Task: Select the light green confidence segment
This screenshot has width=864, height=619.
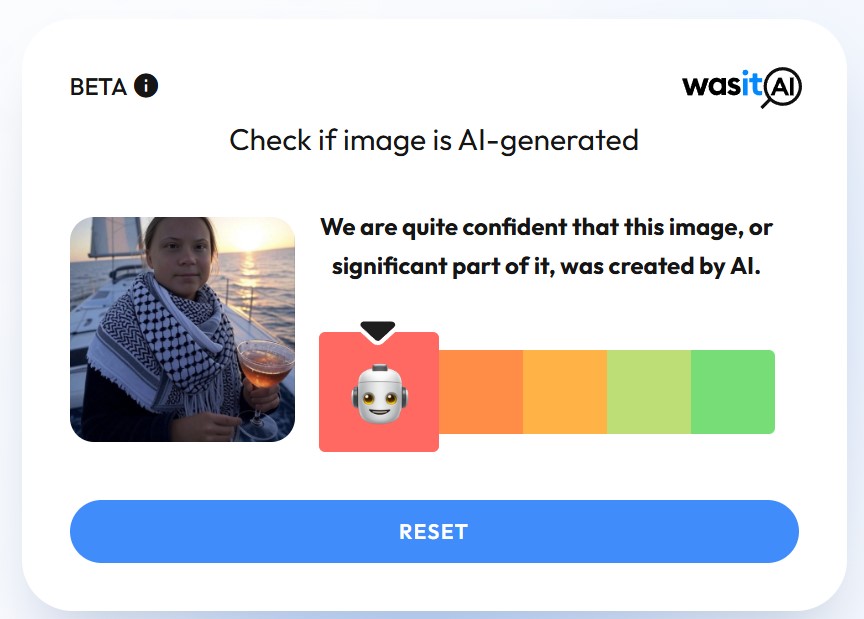Action: coord(649,392)
